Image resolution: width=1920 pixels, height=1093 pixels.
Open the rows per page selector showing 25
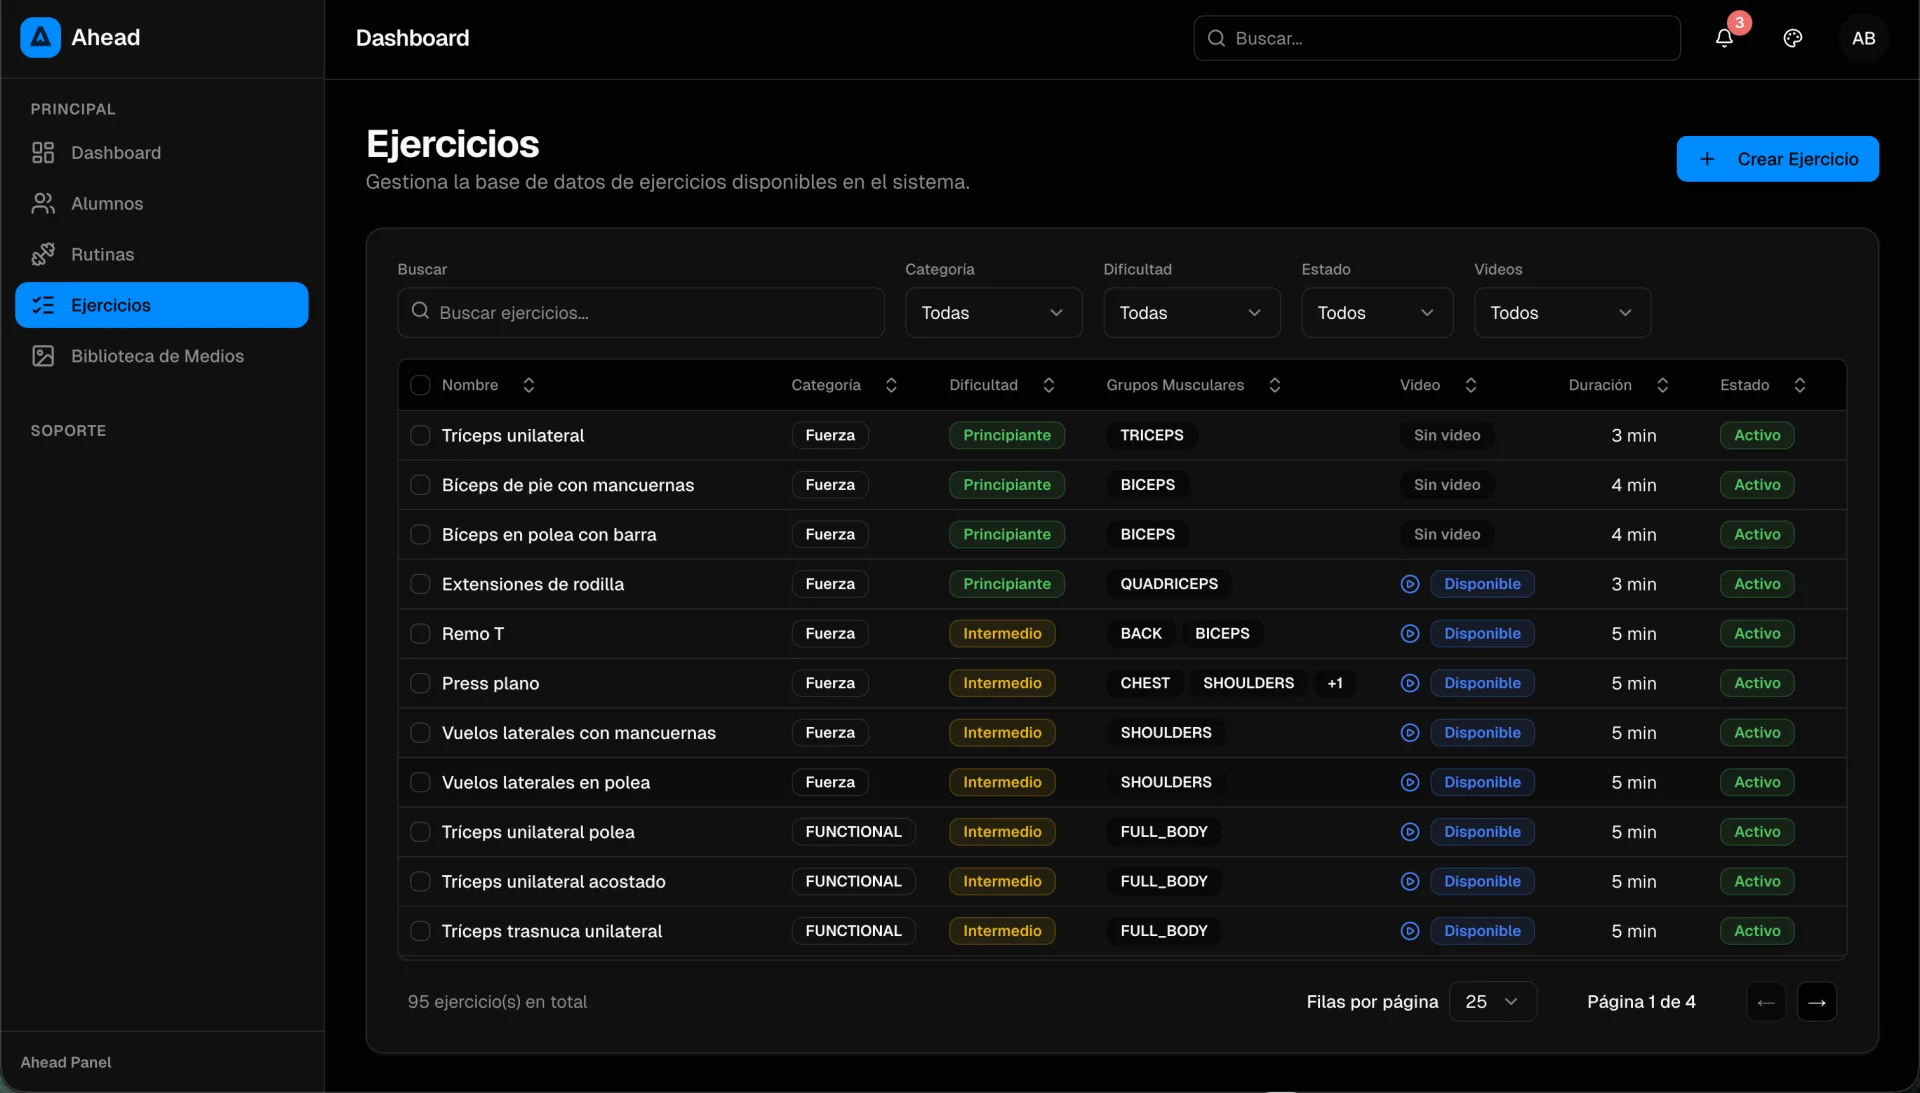1491,1002
